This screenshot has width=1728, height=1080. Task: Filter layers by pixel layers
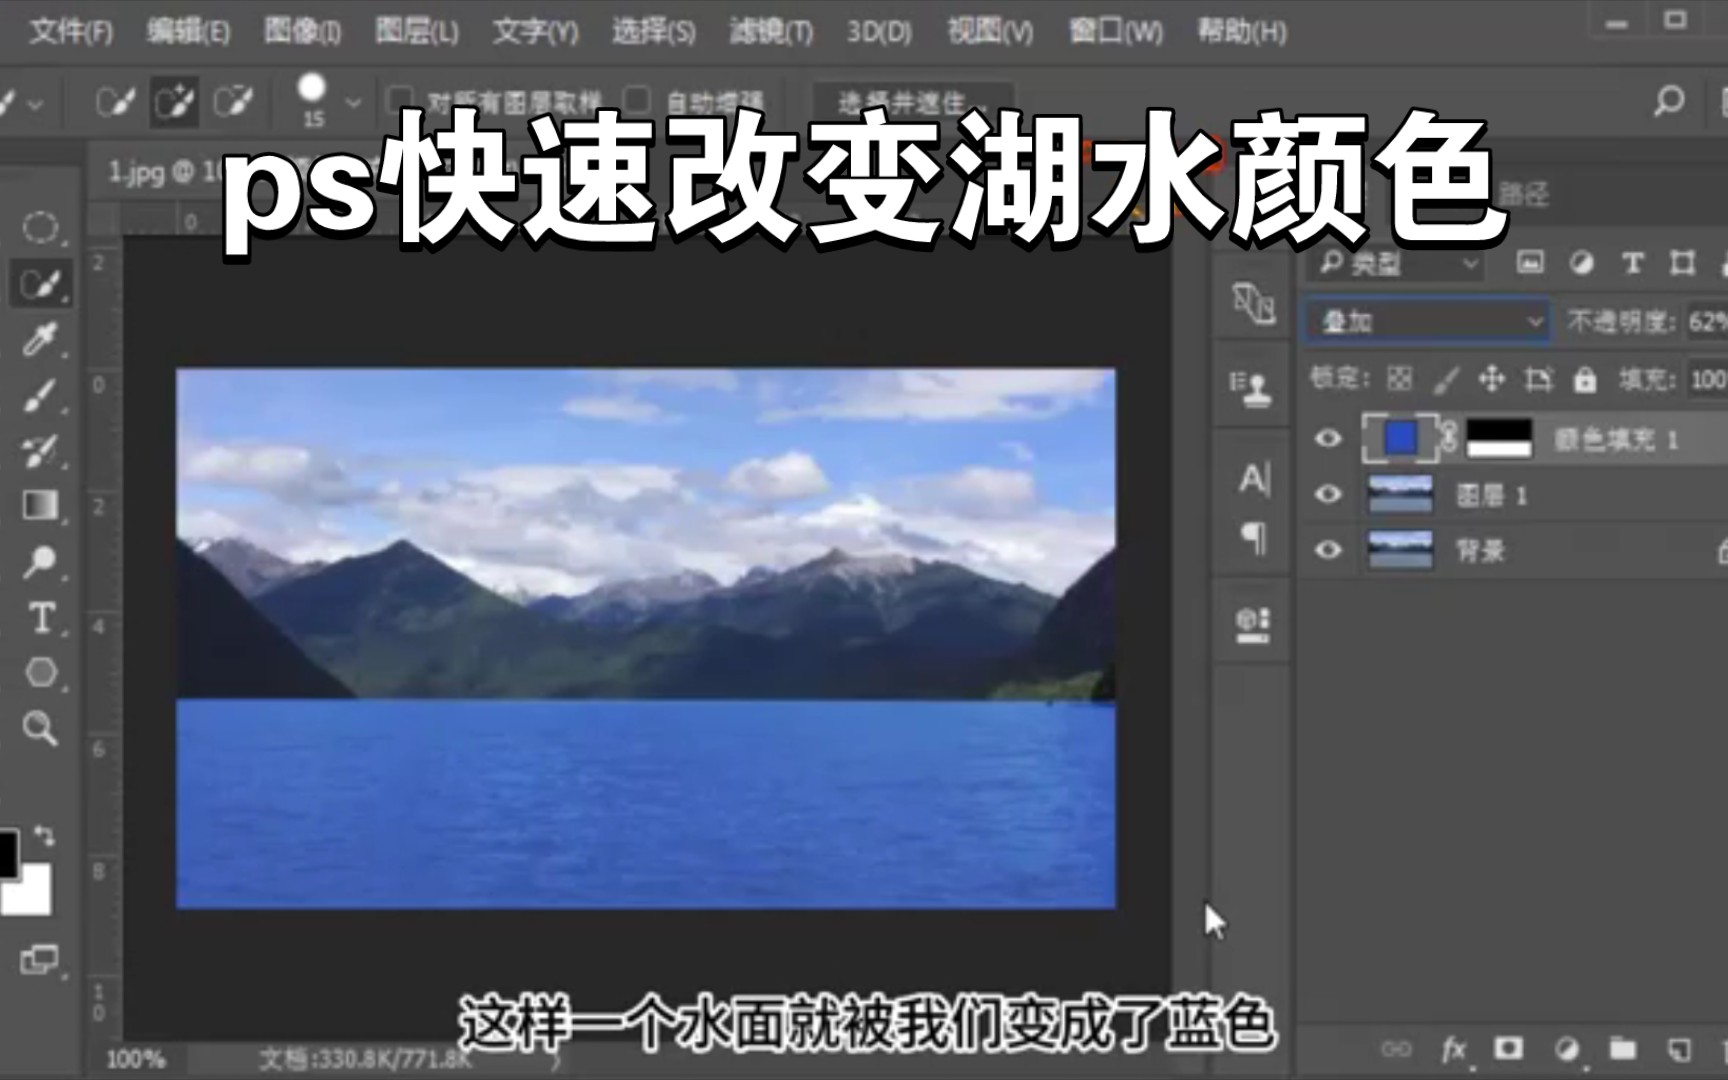[1530, 263]
